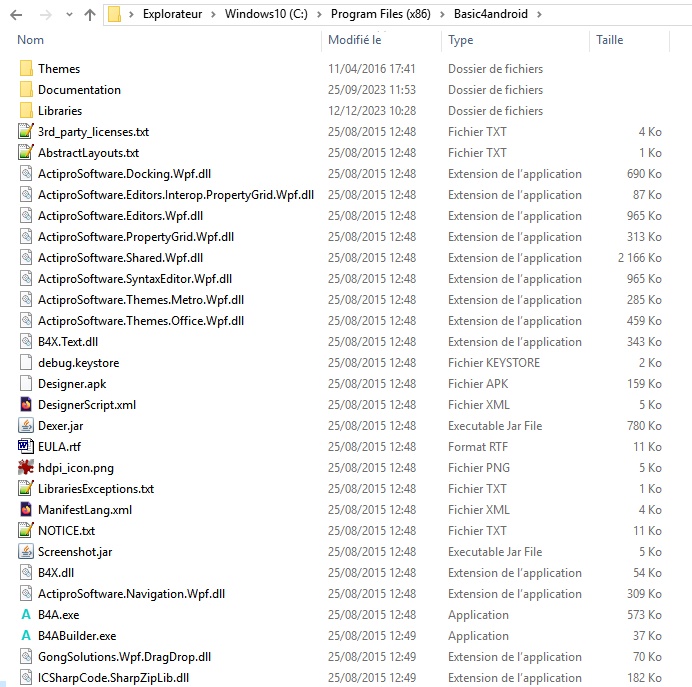Click B4X.Text.dll file icon
This screenshot has height=687, width=692.
pyautogui.click(x=26, y=342)
